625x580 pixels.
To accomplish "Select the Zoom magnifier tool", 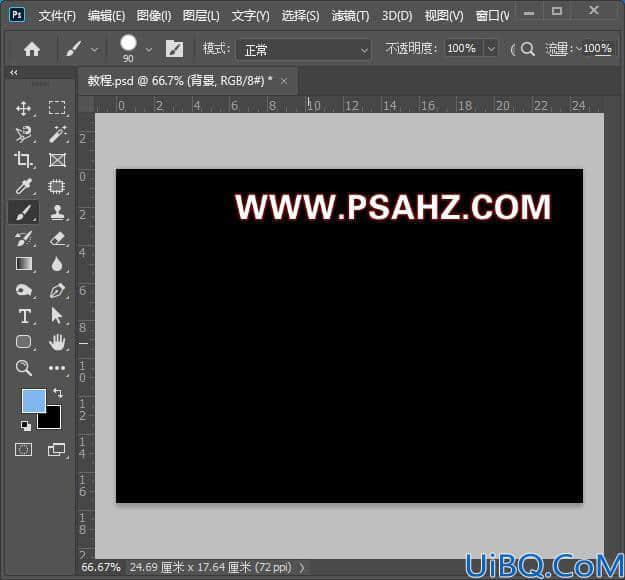I will click(24, 368).
